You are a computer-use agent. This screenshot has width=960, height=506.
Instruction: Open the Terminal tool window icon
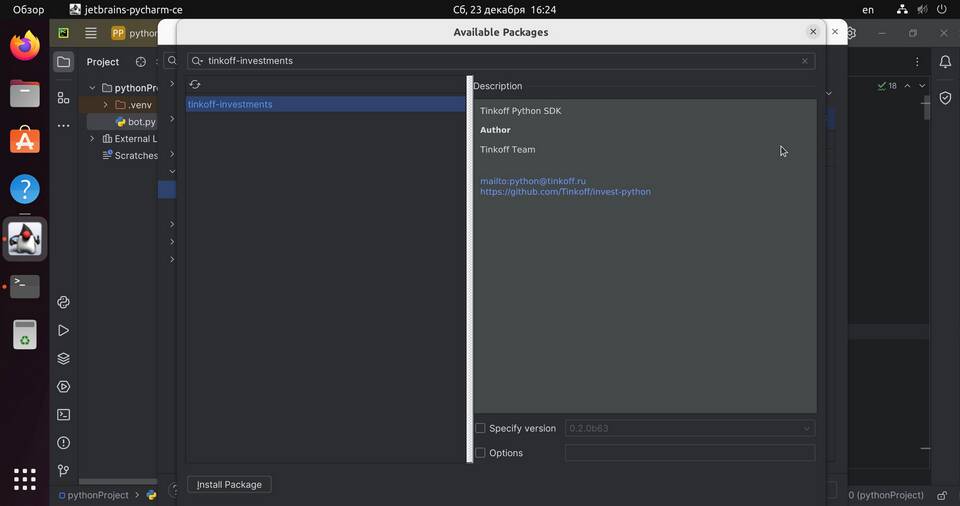63,415
